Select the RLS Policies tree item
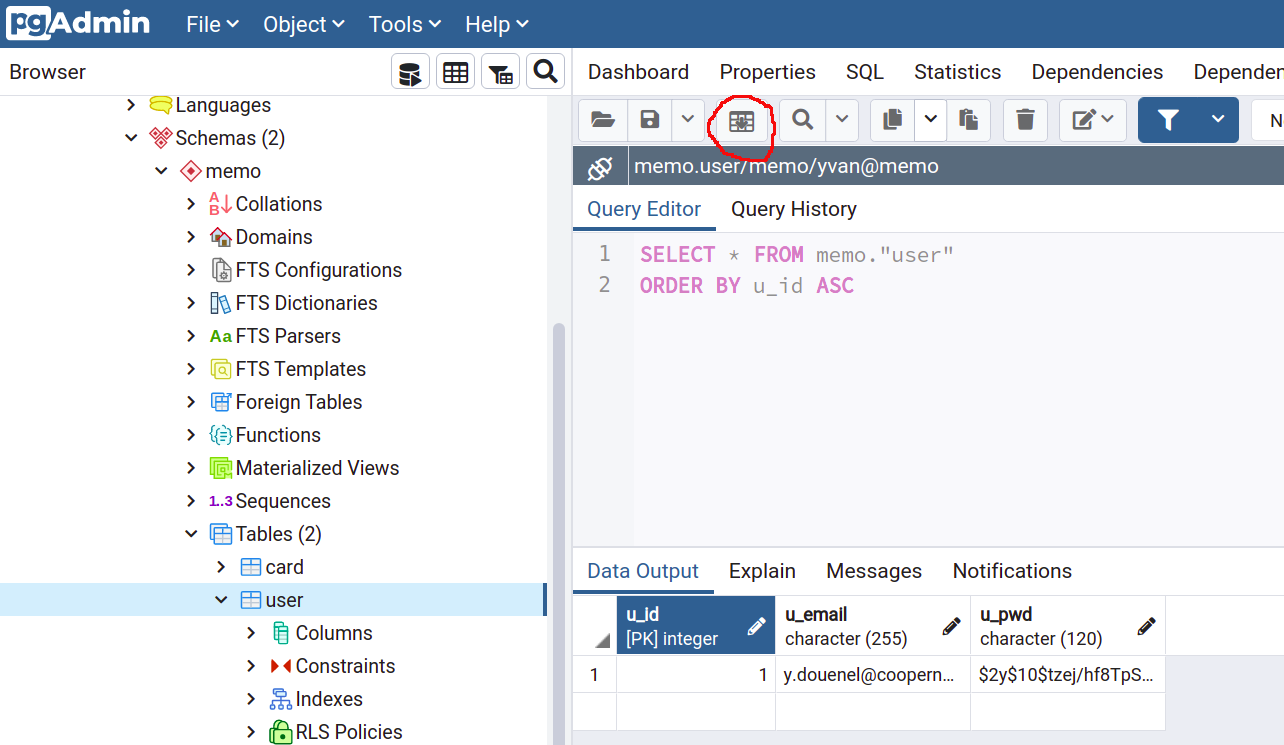The image size is (1284, 745). pyautogui.click(x=349, y=732)
